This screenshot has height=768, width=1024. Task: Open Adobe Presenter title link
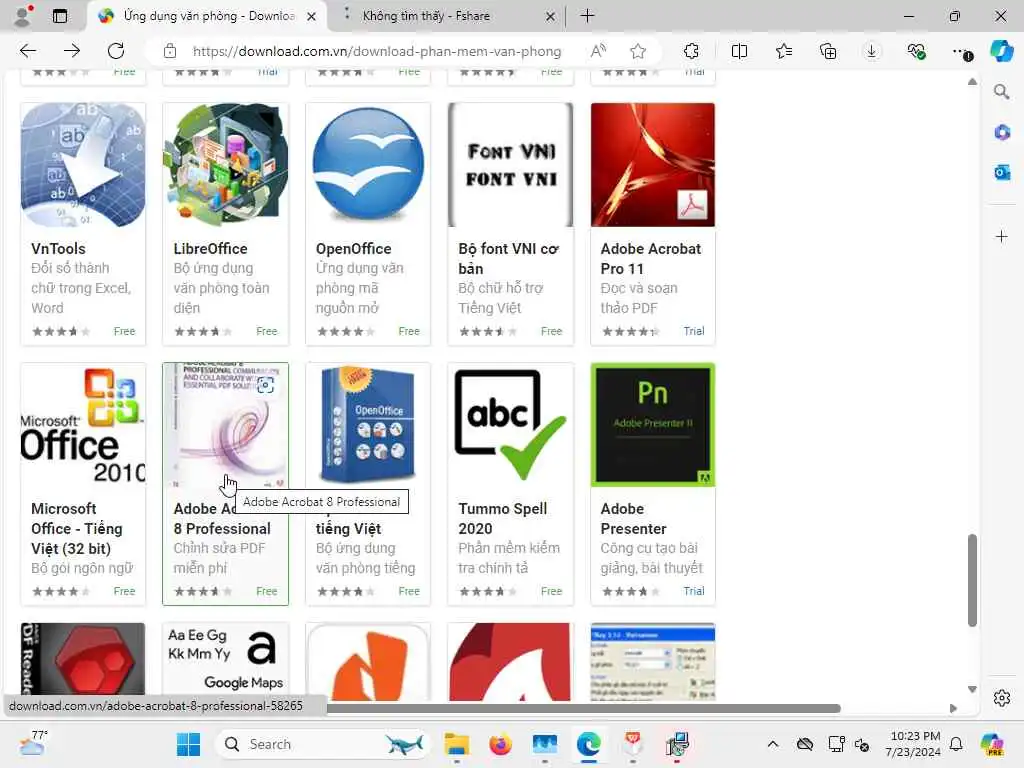(633, 519)
